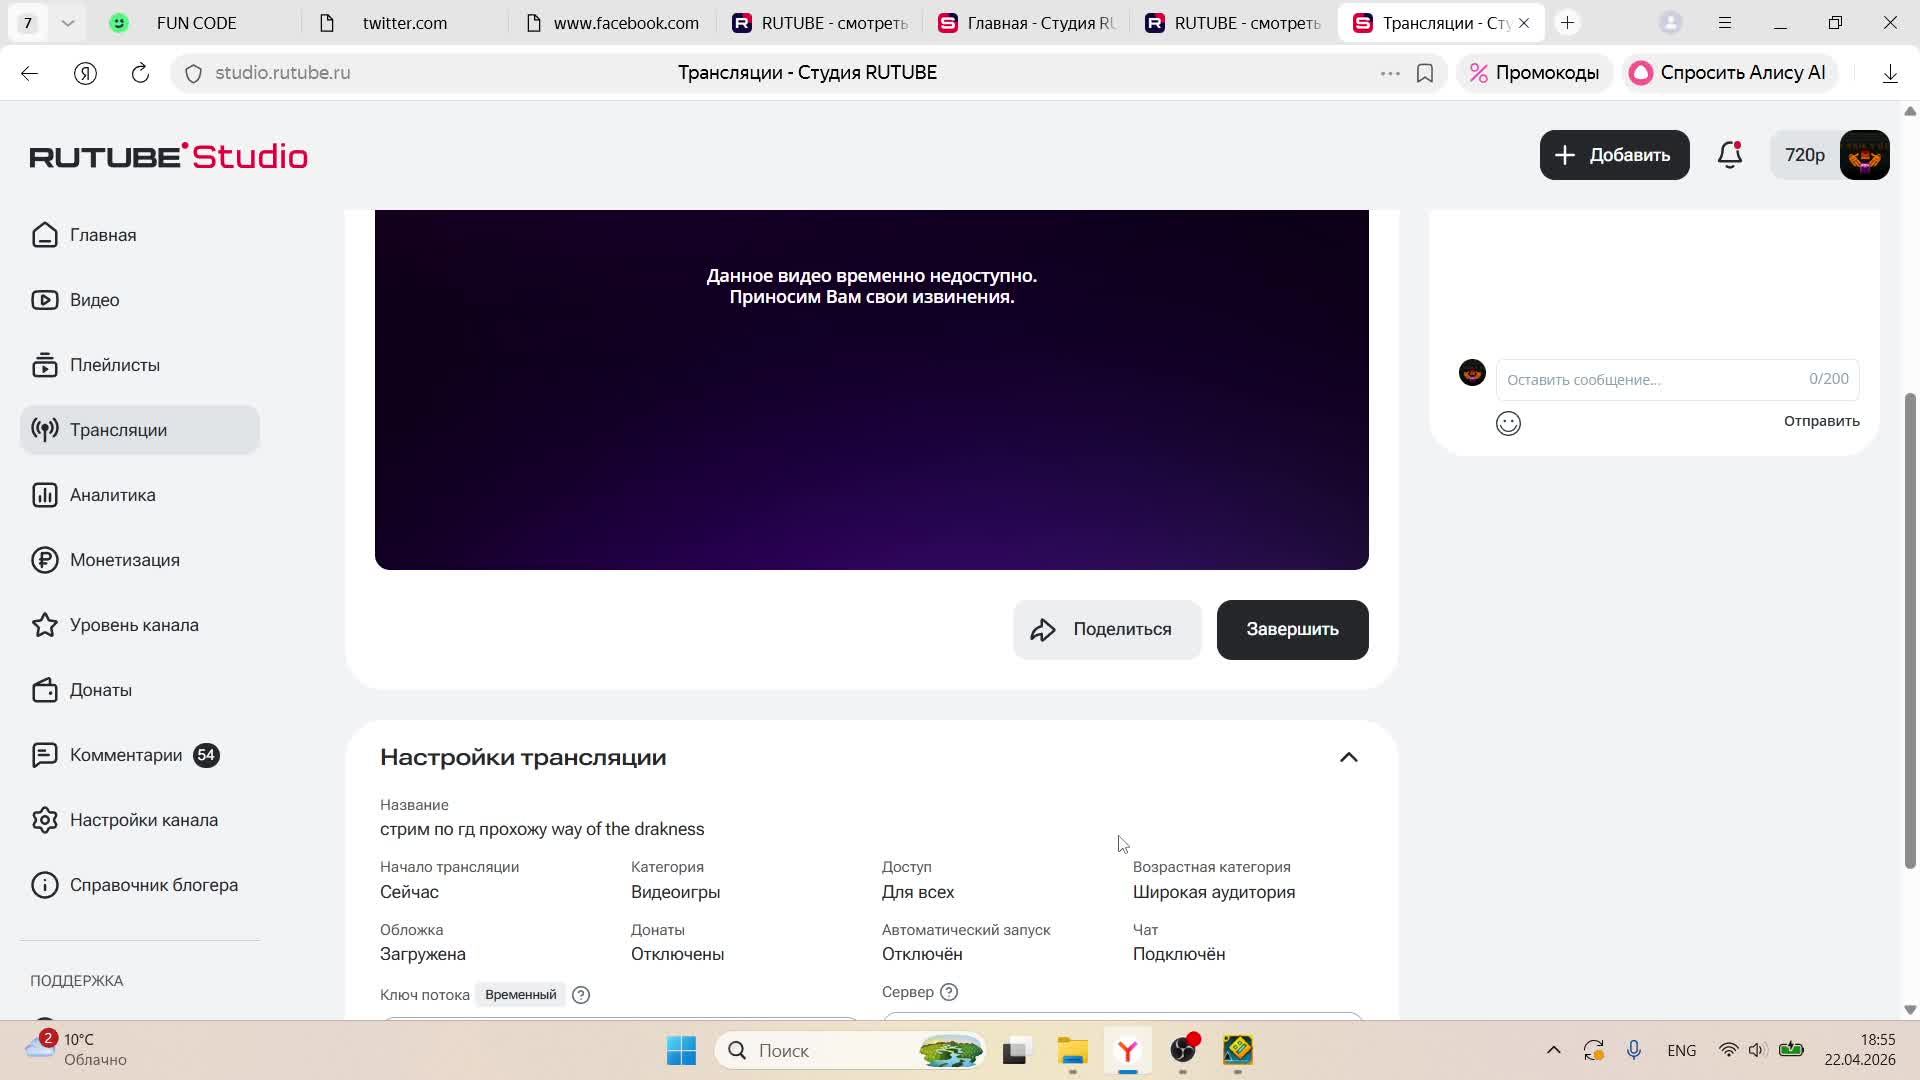
Task: Bookmark page with browser bookmark icon
Action: (1425, 73)
